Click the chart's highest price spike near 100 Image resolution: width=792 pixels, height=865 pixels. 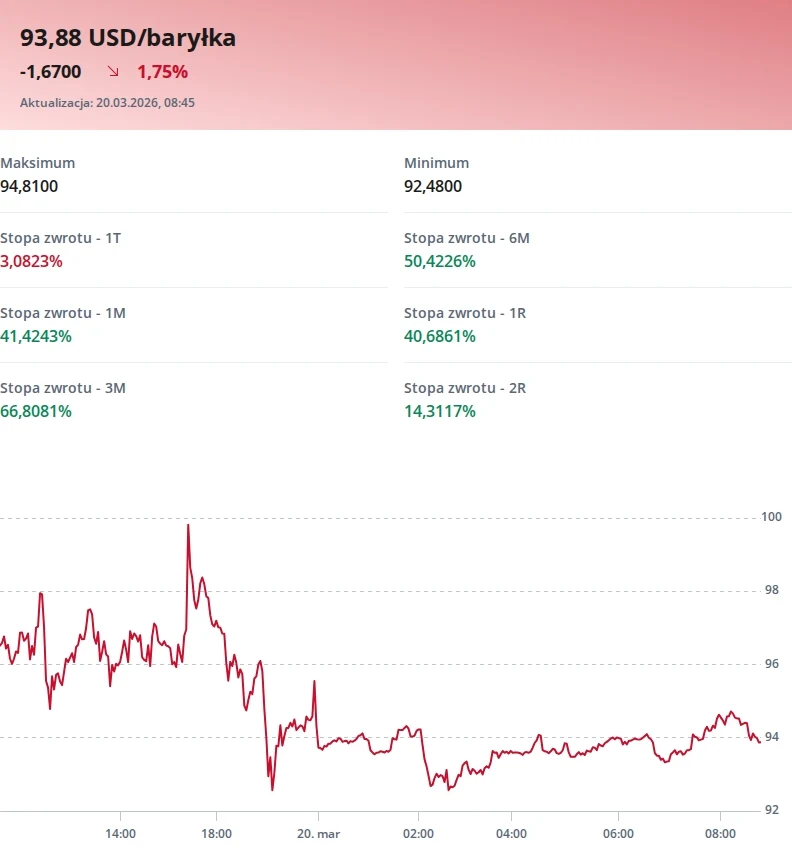[x=188, y=526]
